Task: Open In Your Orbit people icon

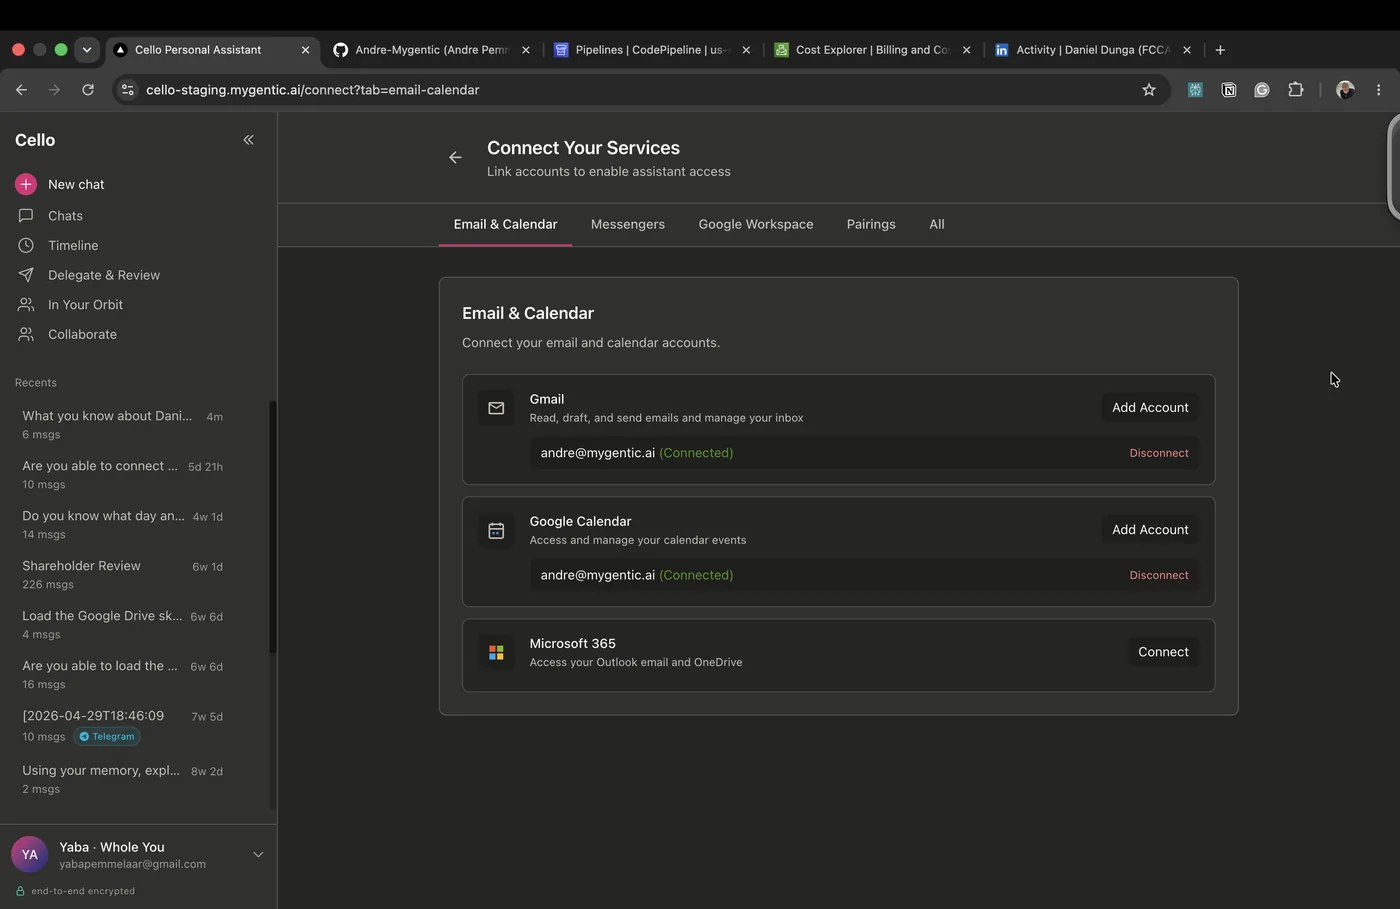Action: point(26,305)
